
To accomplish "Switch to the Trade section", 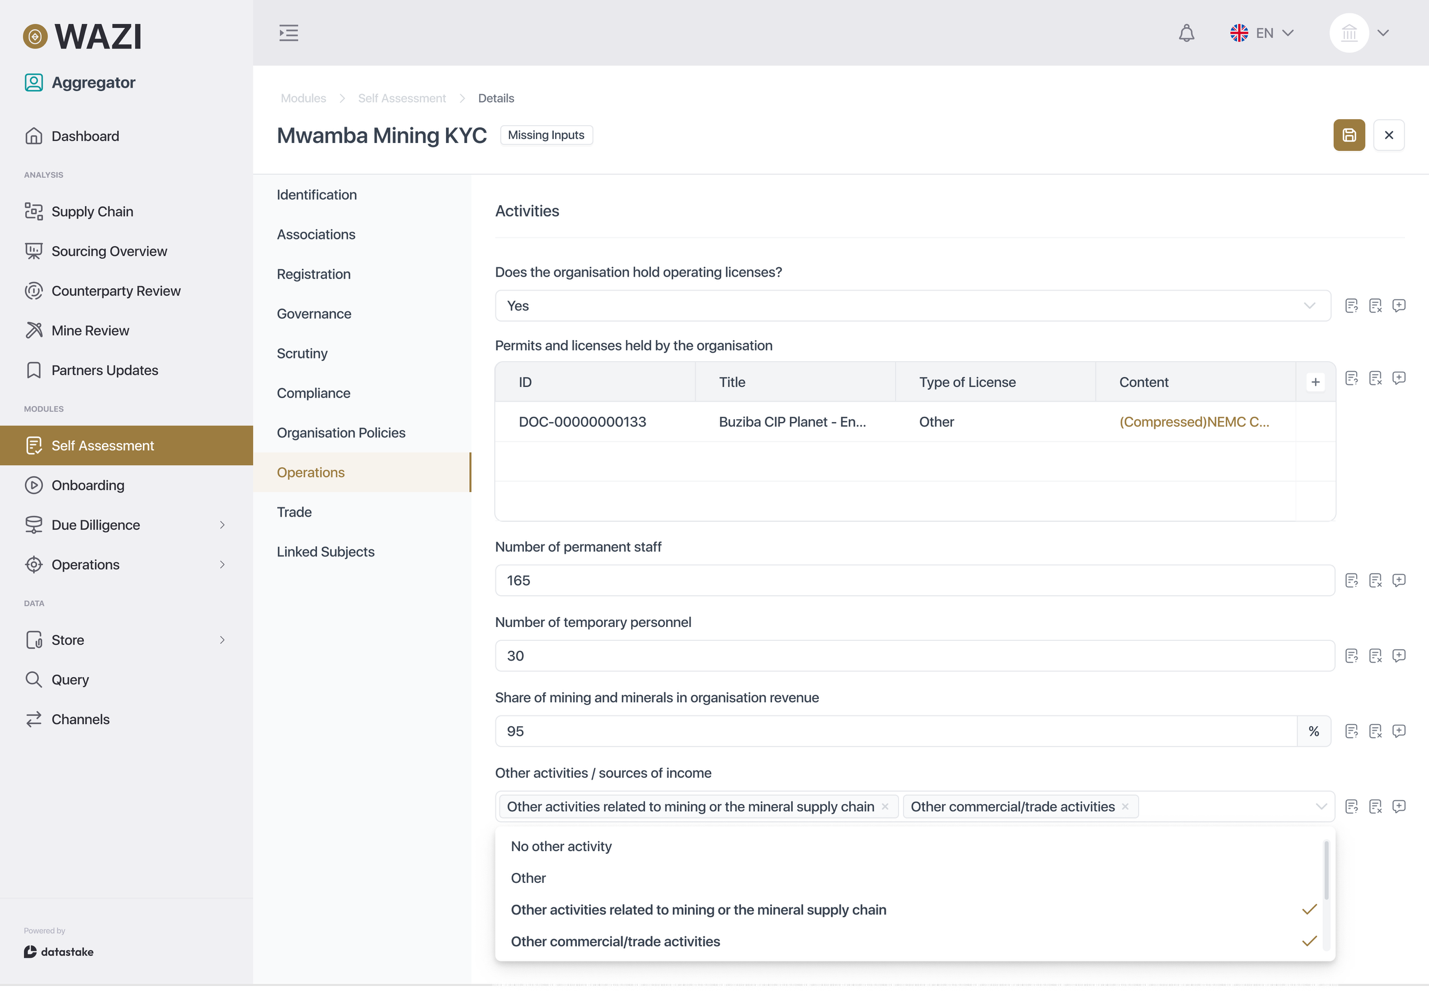I will [x=294, y=511].
